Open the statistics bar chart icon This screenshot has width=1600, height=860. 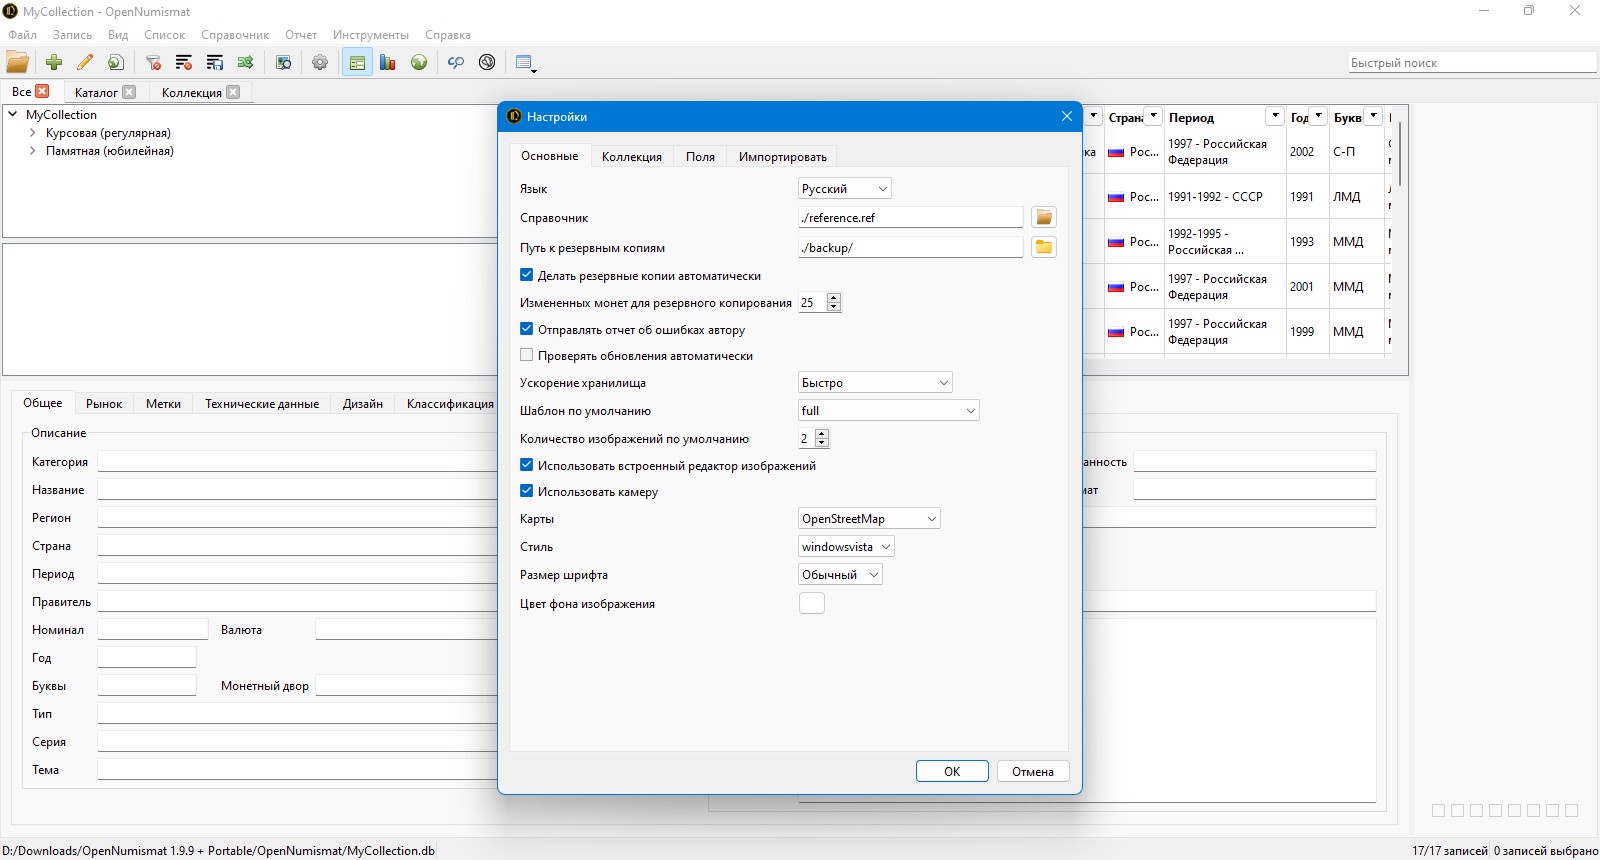[388, 62]
